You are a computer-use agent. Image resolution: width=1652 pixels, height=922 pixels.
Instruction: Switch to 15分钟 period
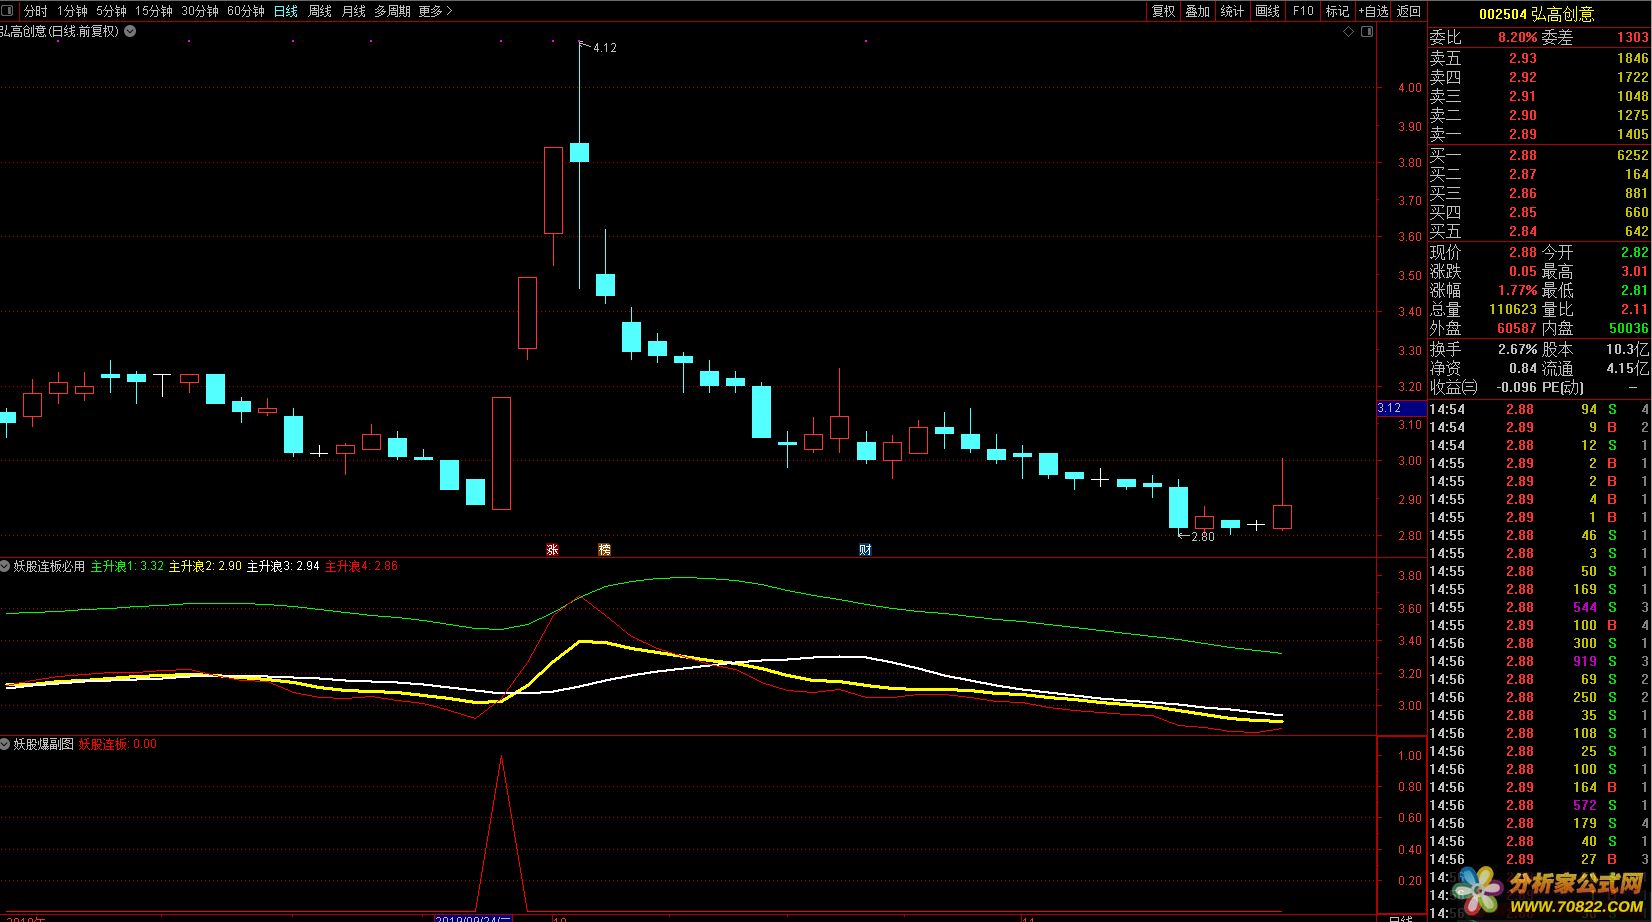tap(153, 11)
